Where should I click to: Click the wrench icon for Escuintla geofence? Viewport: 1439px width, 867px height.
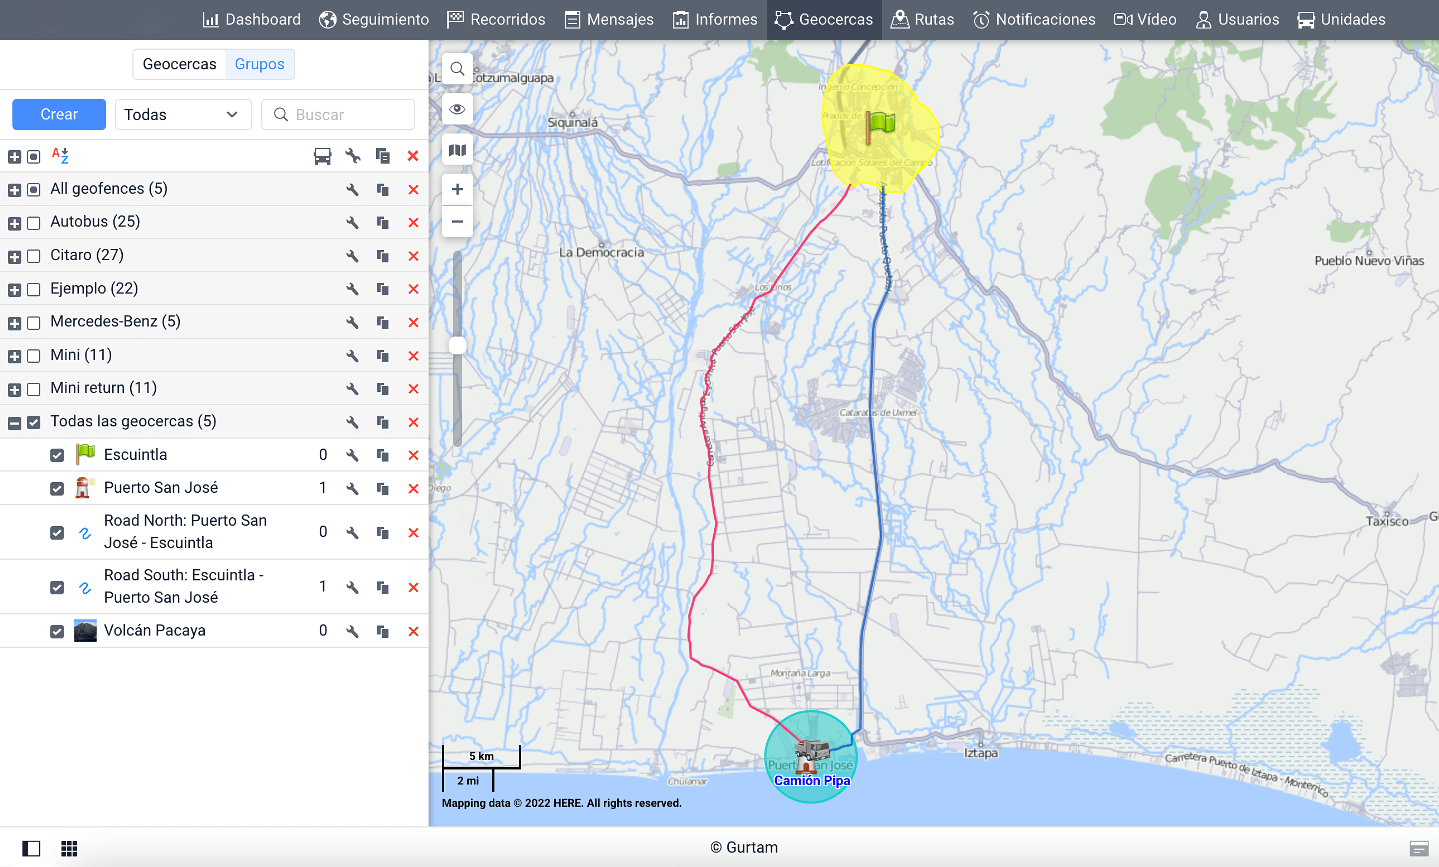pyautogui.click(x=352, y=455)
